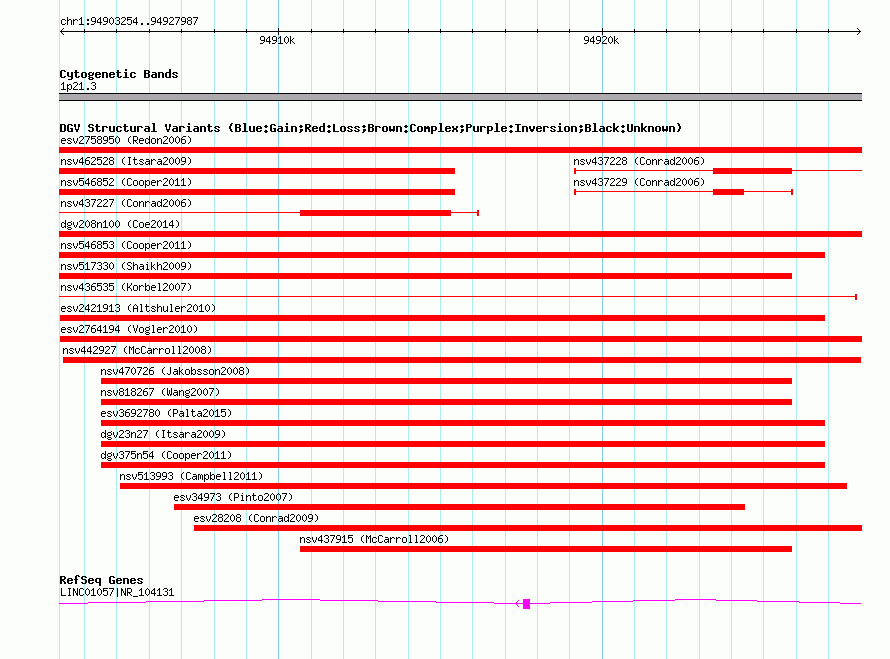Click the RefSeq Genes track title
This screenshot has height=659, width=890.
point(102,580)
